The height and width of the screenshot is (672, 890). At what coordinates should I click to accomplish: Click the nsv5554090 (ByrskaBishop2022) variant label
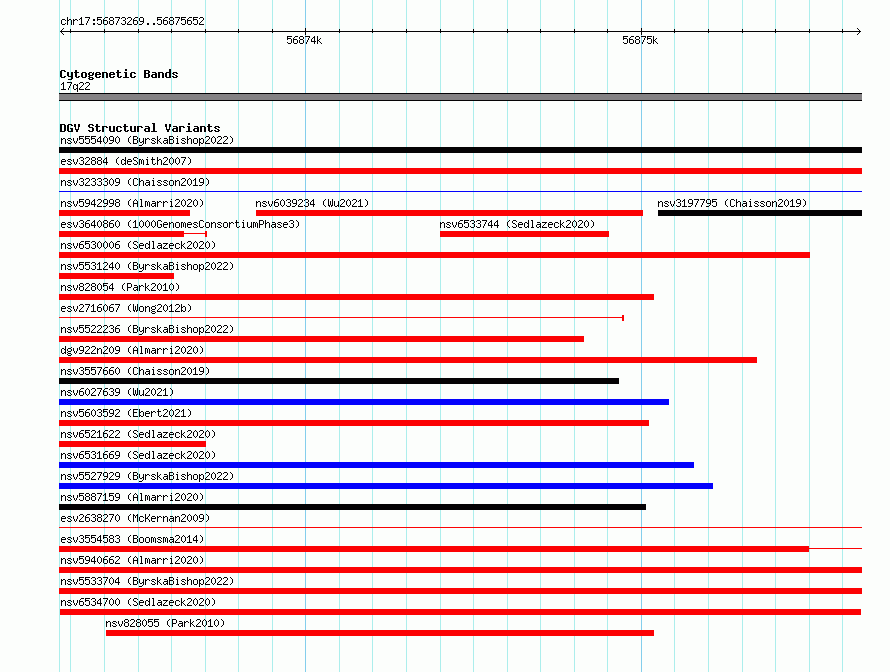[147, 140]
